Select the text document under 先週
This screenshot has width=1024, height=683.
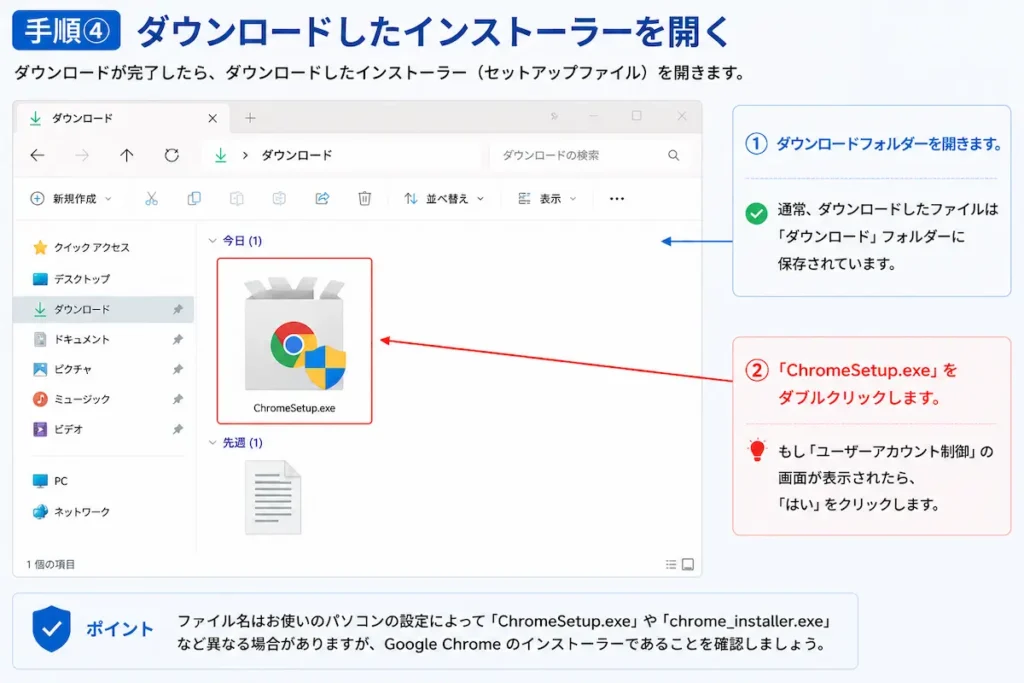pyautogui.click(x=273, y=498)
